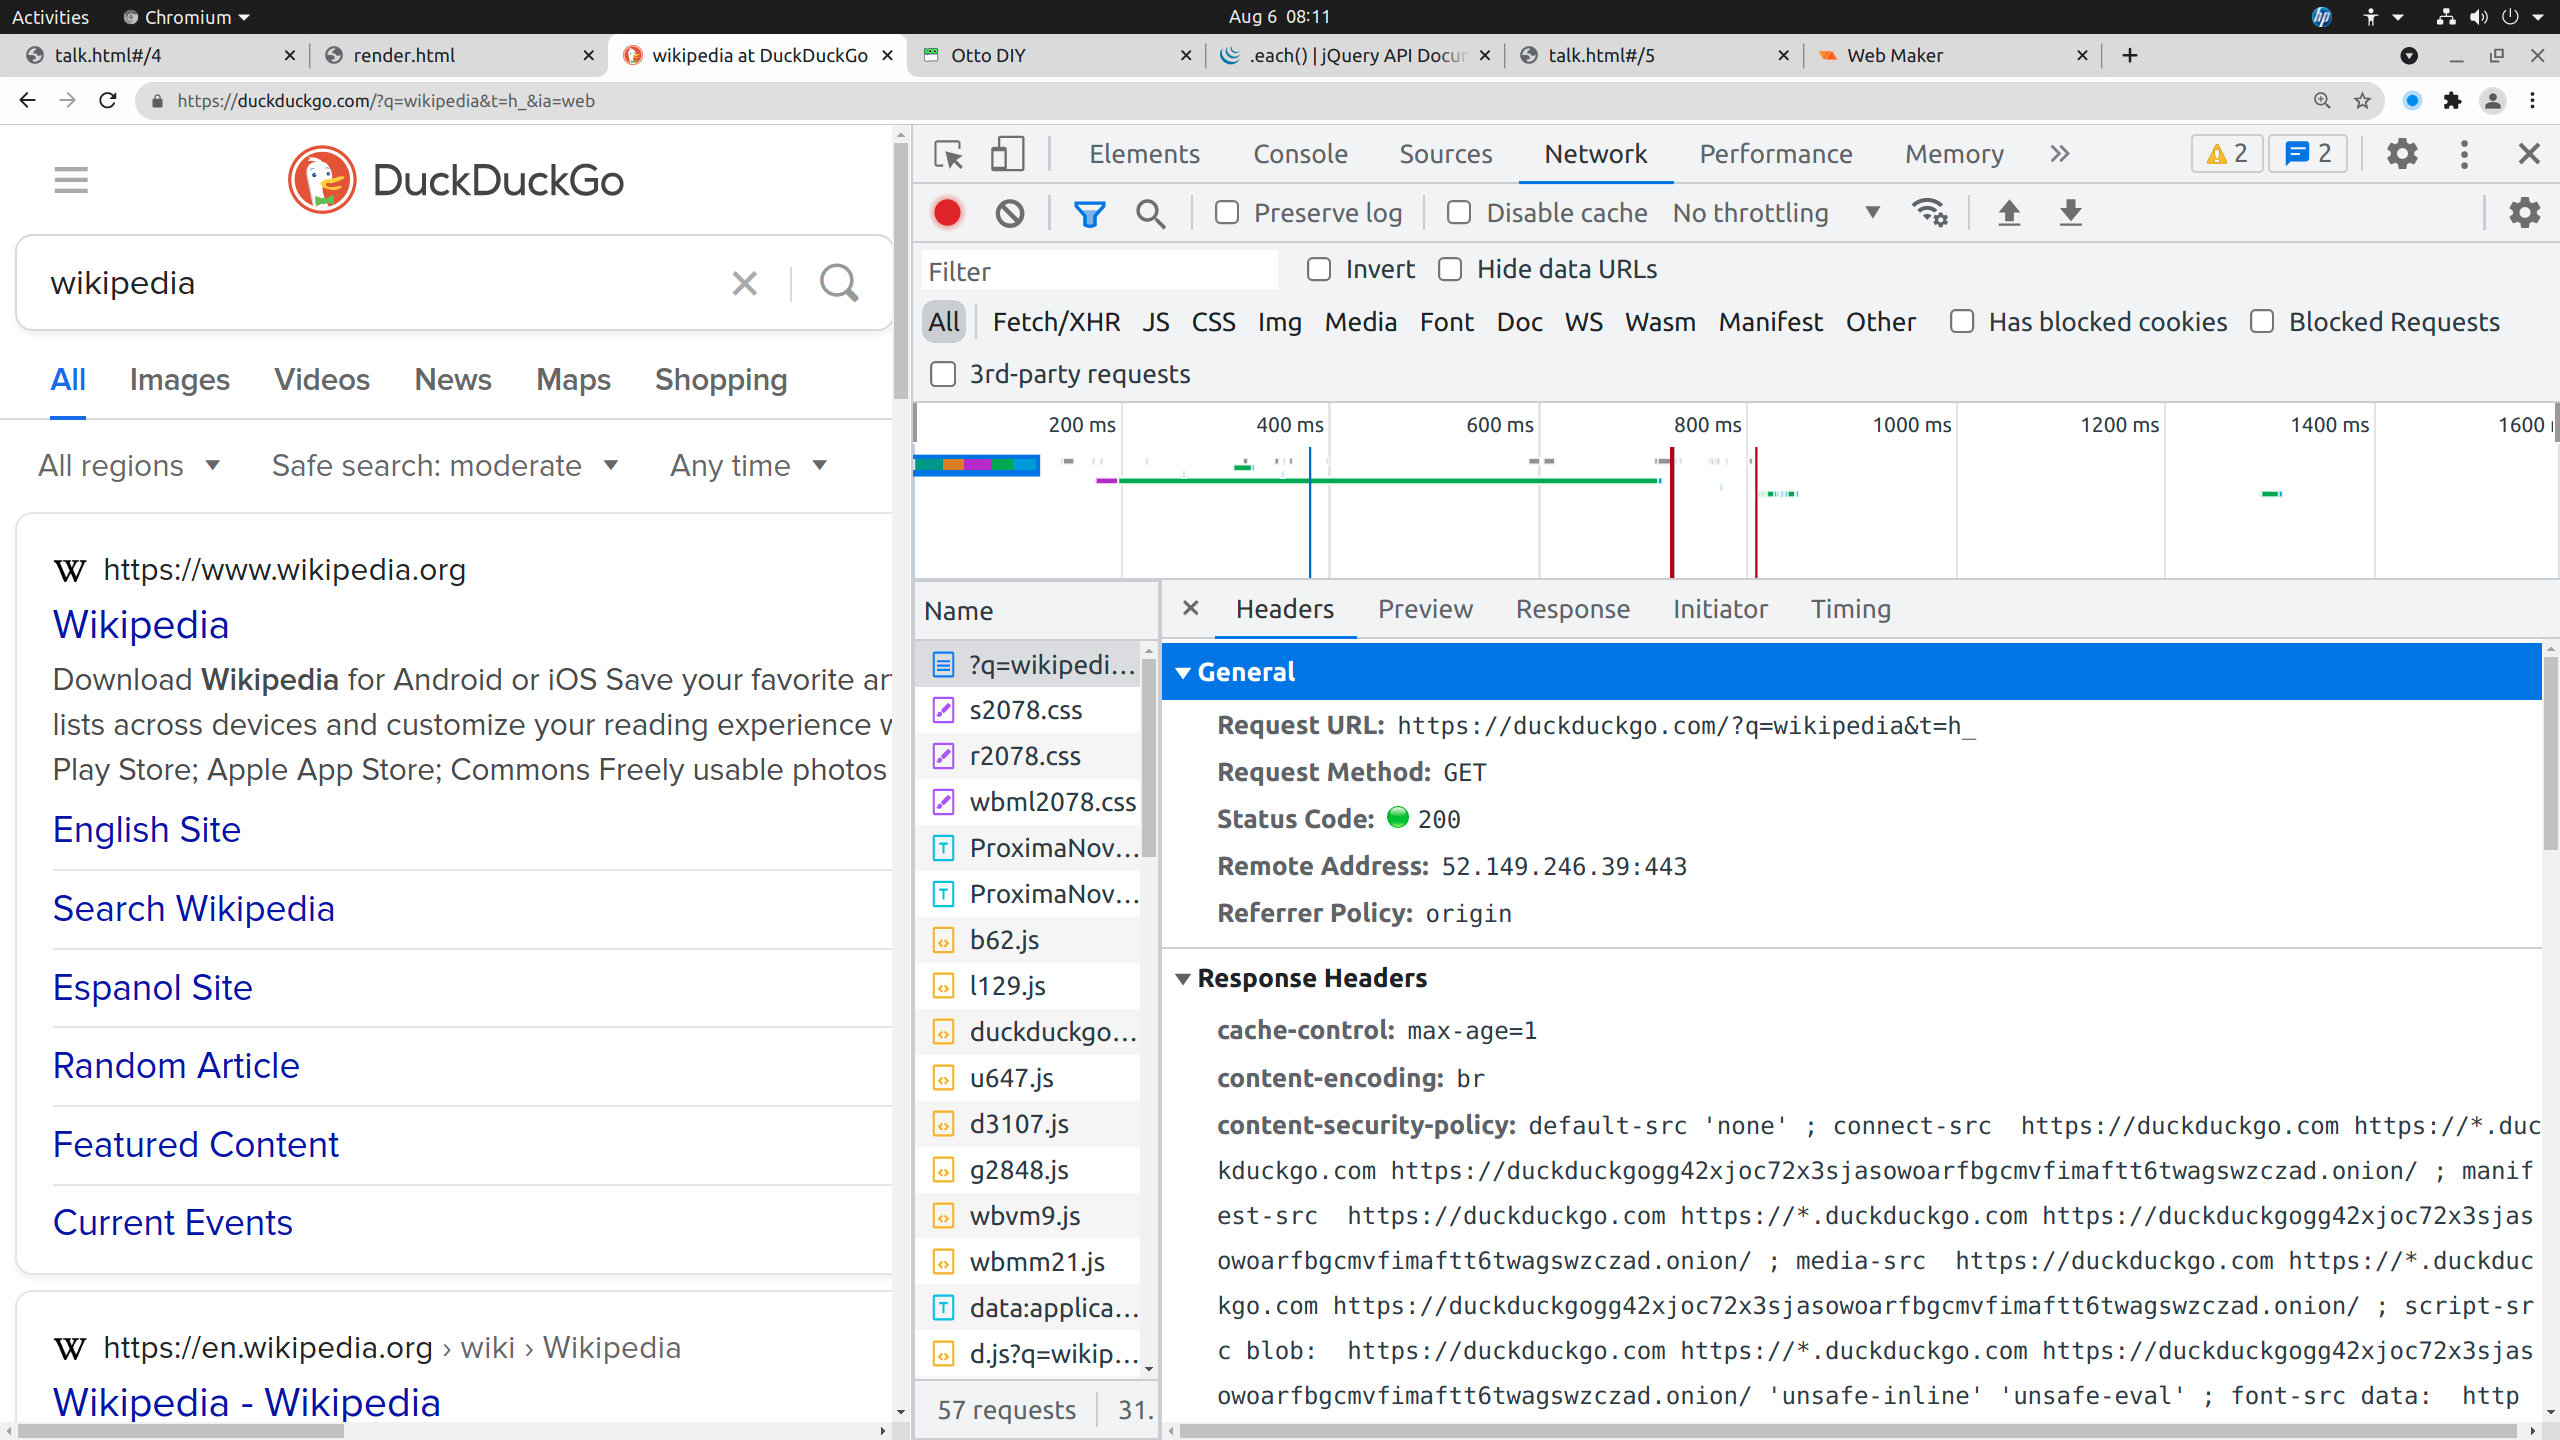Viewport: 2560px width, 1440px height.
Task: Select the inspect element picker tool
Action: coord(947,154)
